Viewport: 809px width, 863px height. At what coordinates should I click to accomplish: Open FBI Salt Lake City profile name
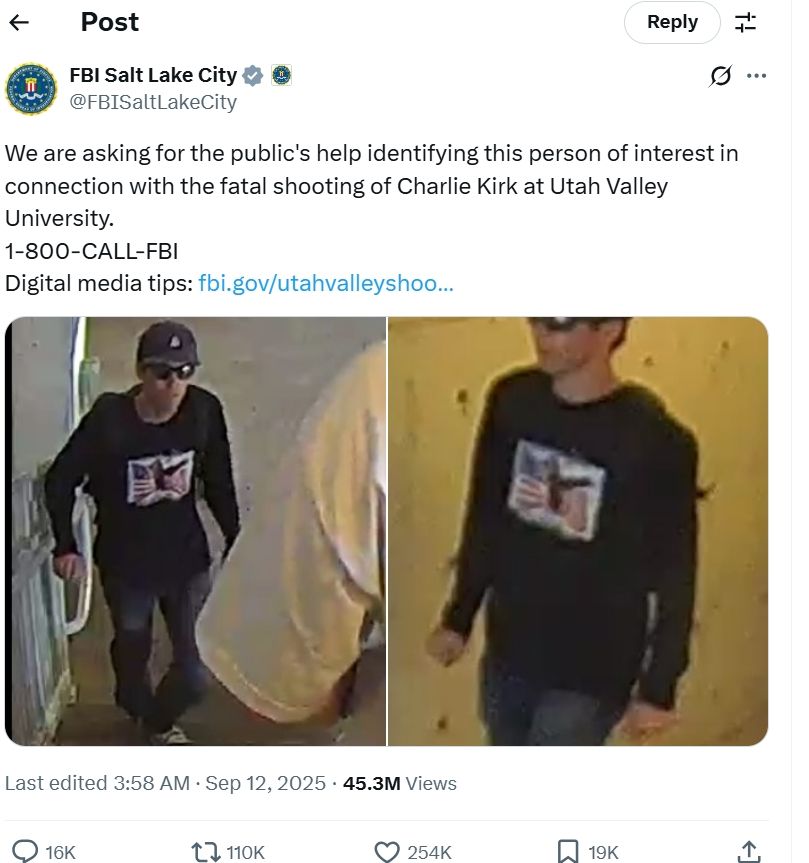[153, 75]
